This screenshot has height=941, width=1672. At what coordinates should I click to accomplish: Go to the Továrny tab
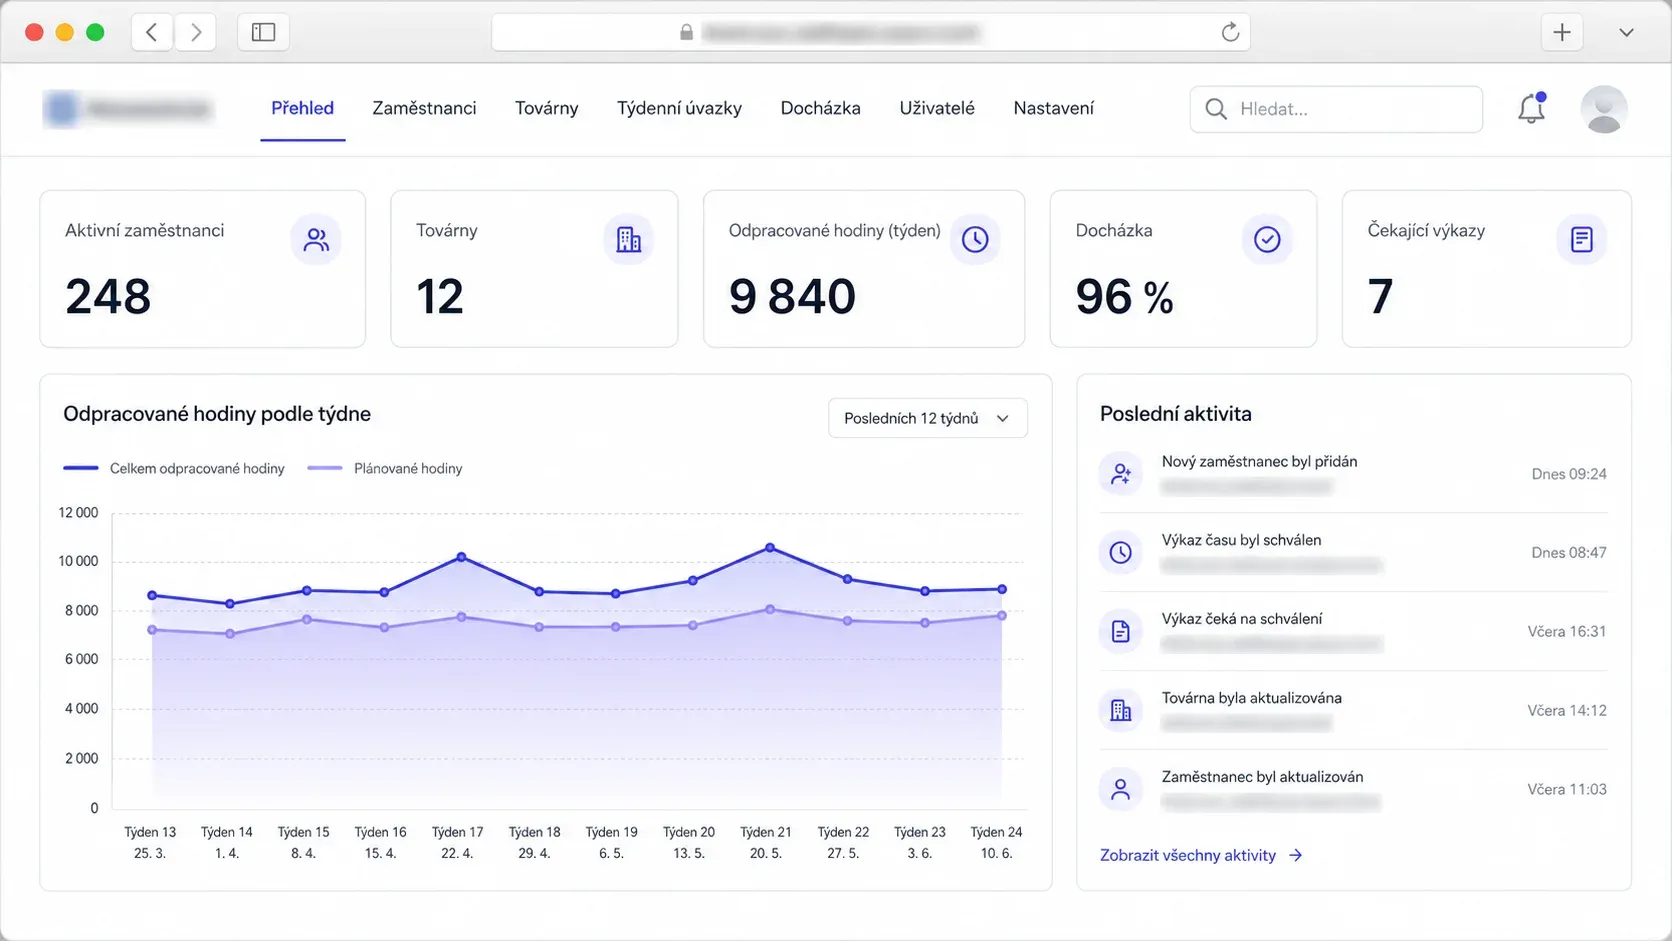pyautogui.click(x=546, y=108)
